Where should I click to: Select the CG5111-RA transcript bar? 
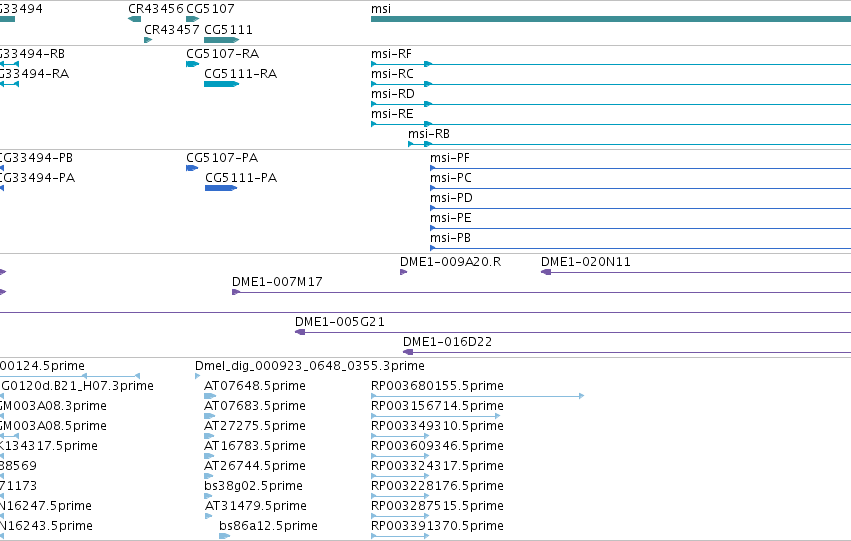[221, 84]
